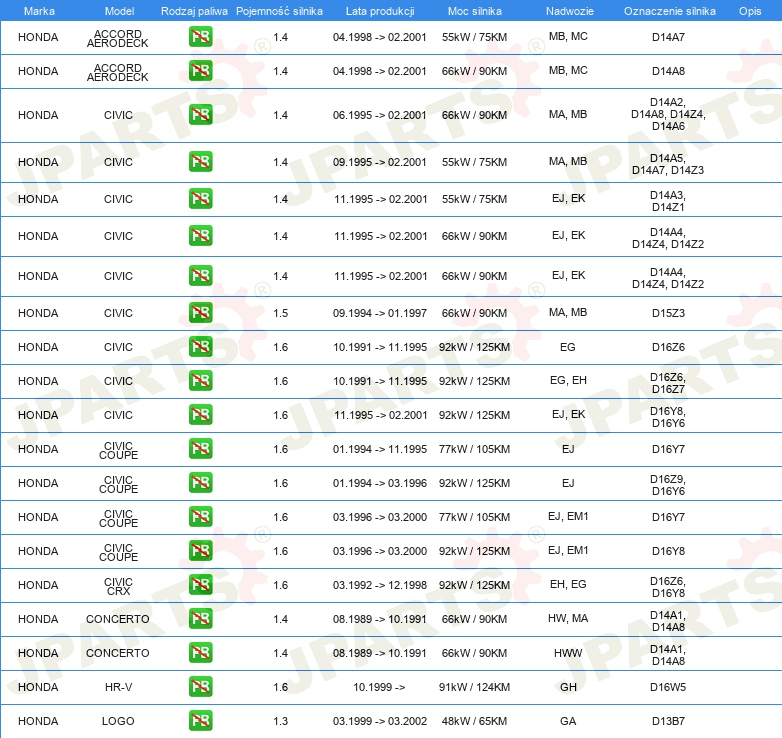Click the 03.1992 -> 12.1998 date cell
Image resolution: width=782 pixels, height=738 pixels.
click(x=380, y=585)
